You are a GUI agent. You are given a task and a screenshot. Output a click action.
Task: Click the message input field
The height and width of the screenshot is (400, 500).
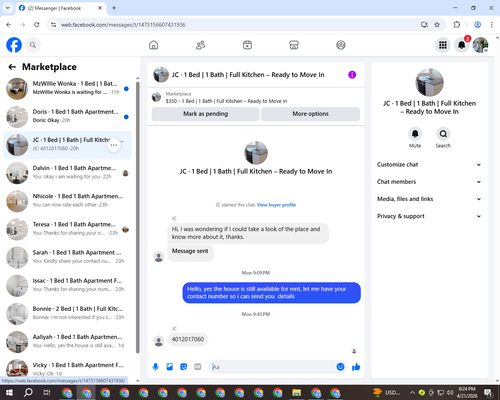pyautogui.click(x=273, y=367)
